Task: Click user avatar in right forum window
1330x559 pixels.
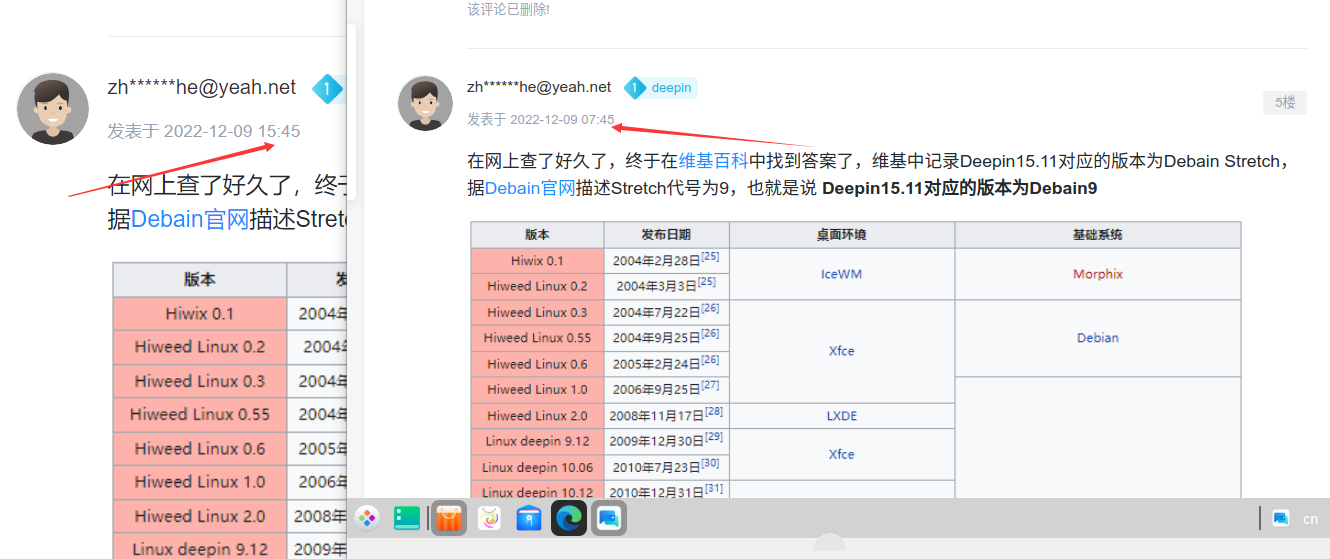Action: coord(427,103)
